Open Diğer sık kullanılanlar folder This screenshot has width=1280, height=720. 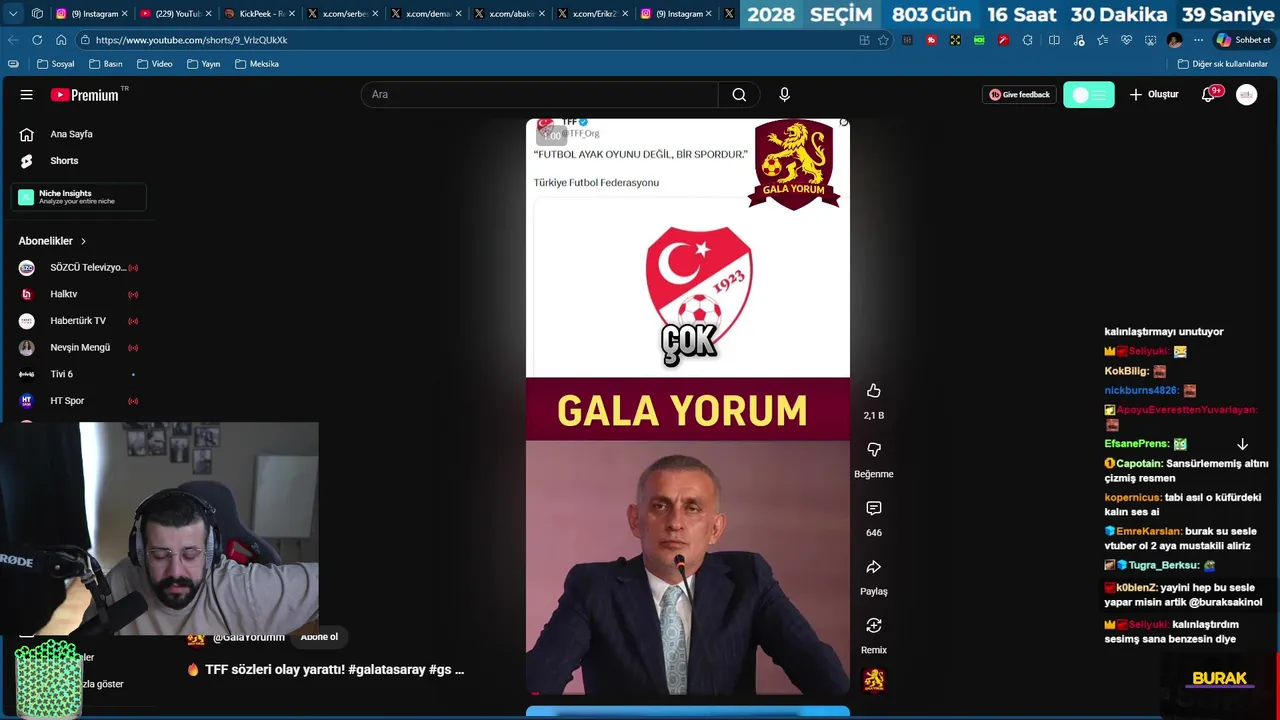pos(1222,64)
